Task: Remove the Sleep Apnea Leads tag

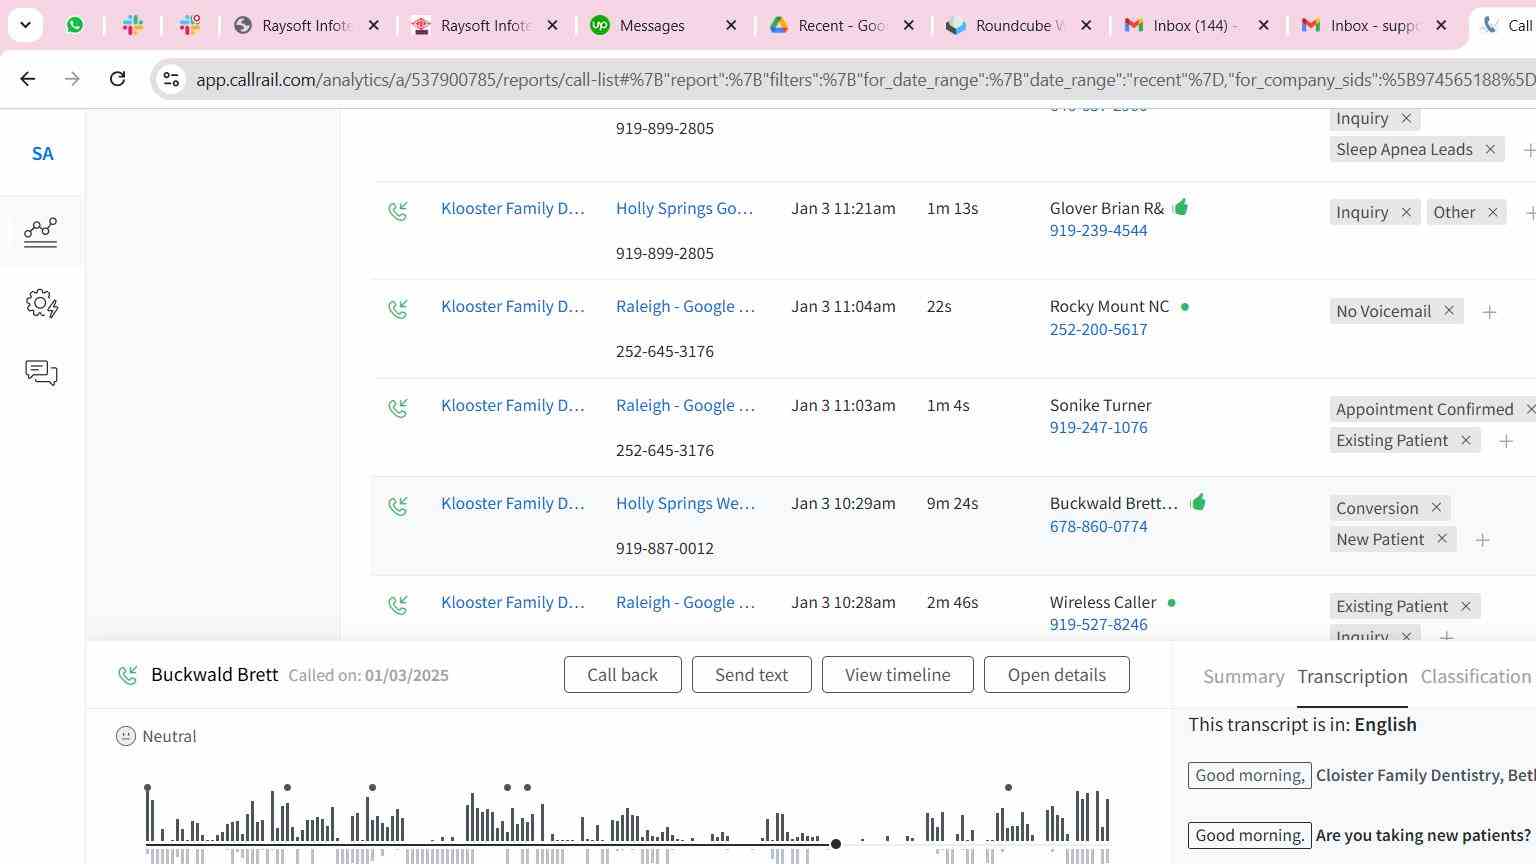Action: [x=1490, y=149]
